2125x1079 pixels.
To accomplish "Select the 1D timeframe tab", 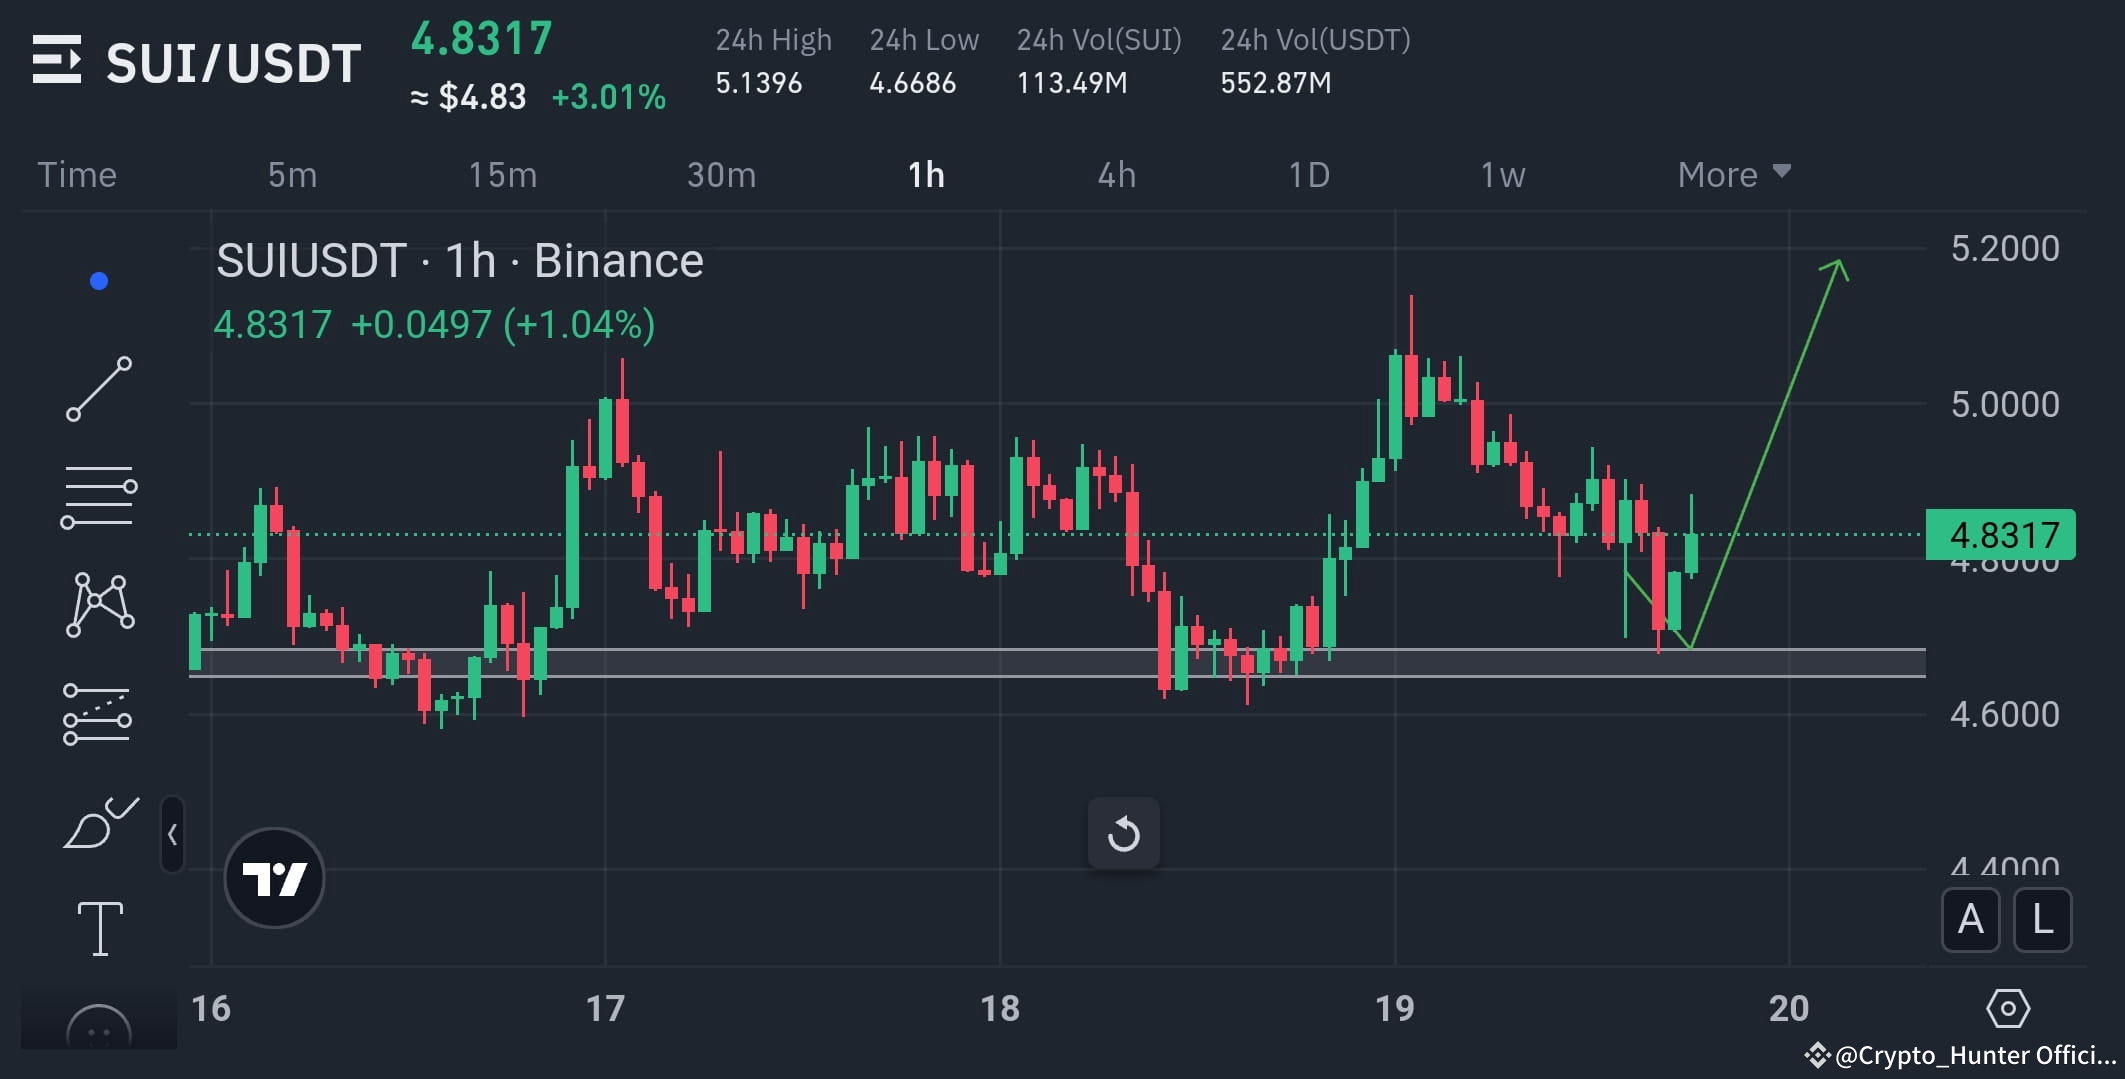I will coord(1310,174).
